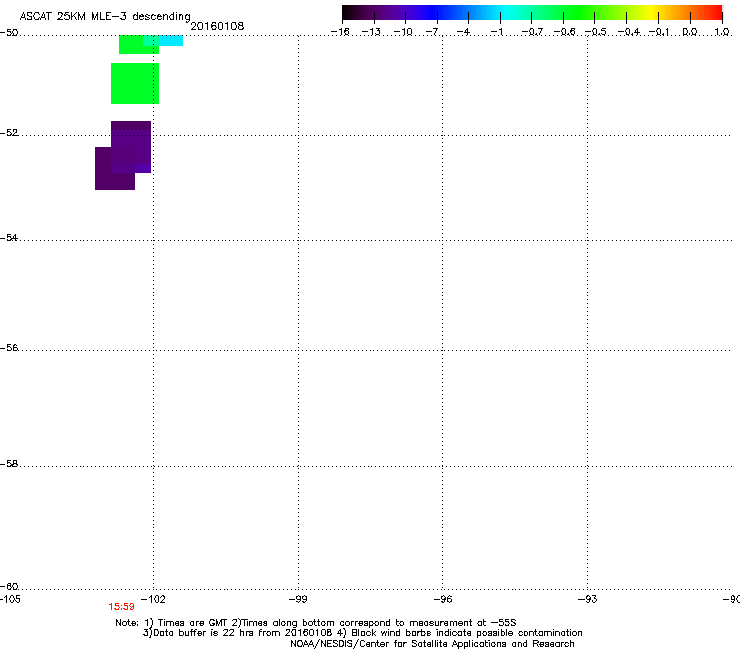The width and height of the screenshot is (740, 650).
Task: Click the note line '3)Data buffer is 22 hrs'
Action: pyautogui.click(x=362, y=633)
